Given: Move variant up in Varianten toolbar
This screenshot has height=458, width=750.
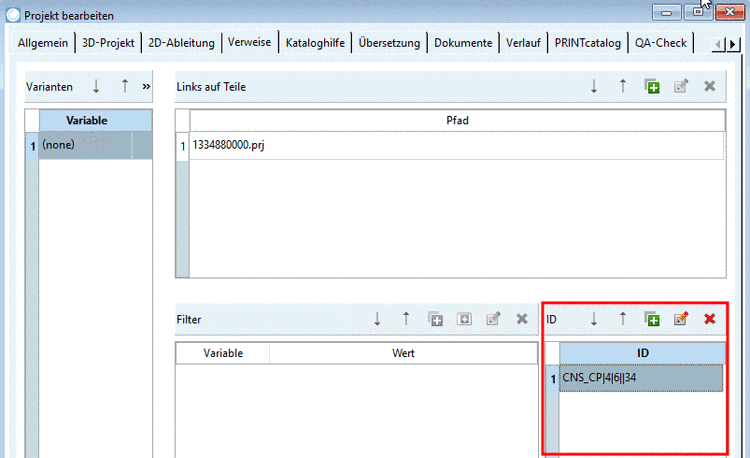Looking at the screenshot, I should [125, 87].
